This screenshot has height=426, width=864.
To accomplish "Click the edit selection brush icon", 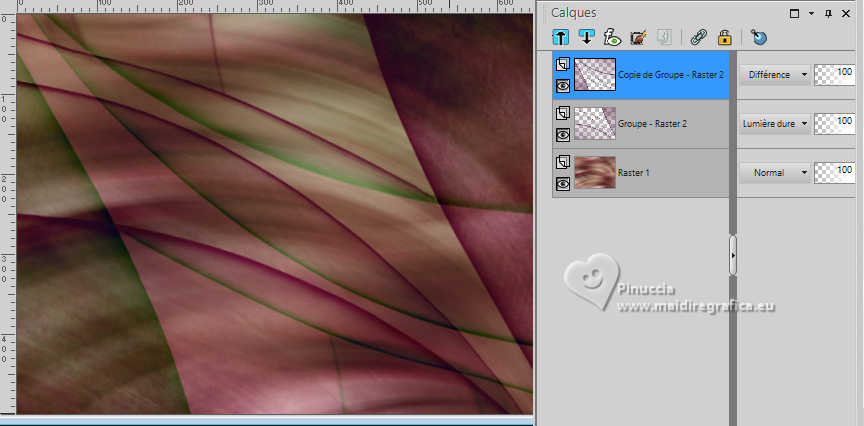I will tap(638, 37).
